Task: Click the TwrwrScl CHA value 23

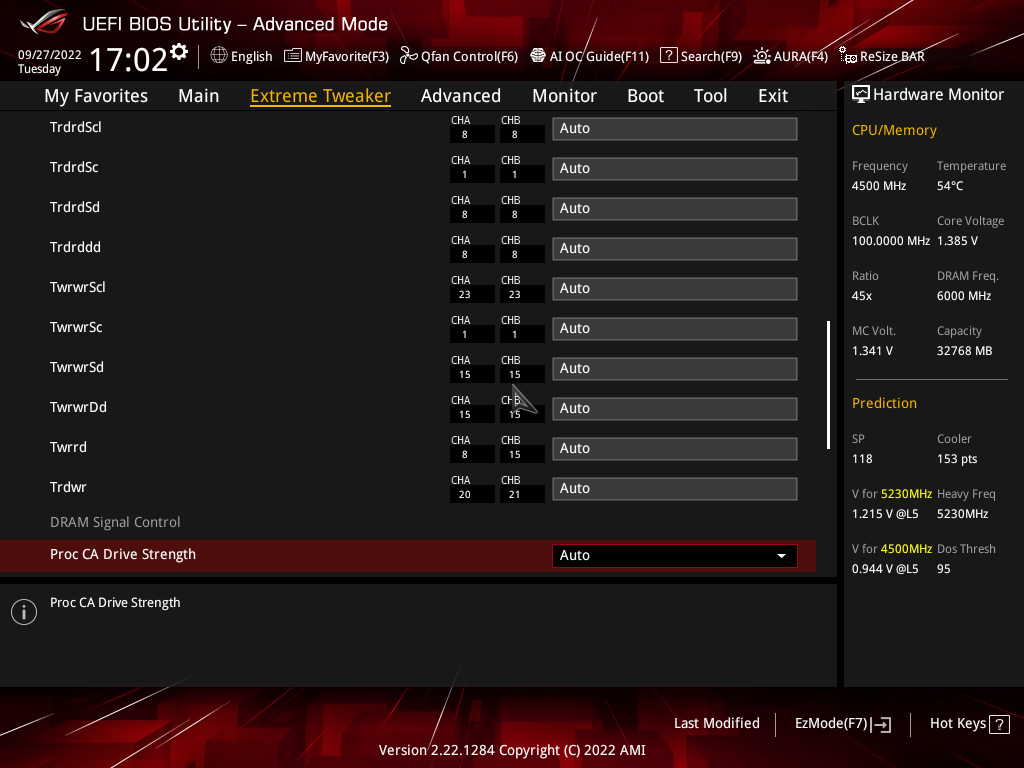Action: 464,295
